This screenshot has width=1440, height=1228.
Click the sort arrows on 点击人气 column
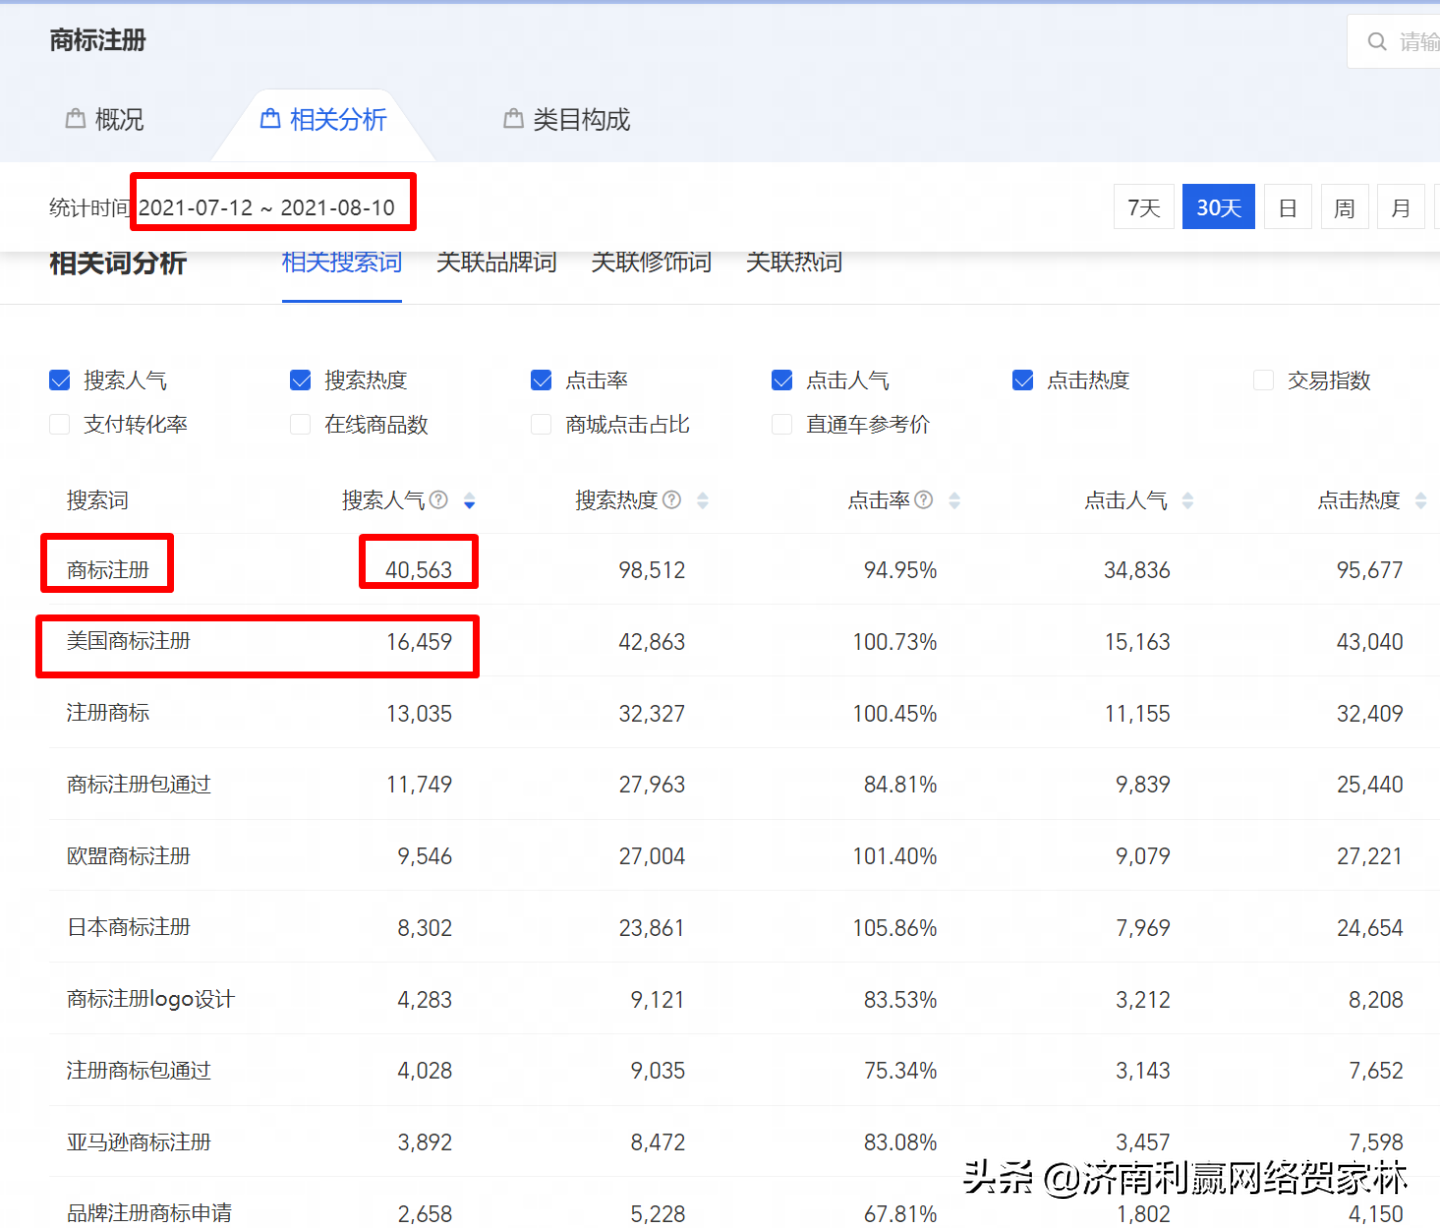click(x=1188, y=500)
